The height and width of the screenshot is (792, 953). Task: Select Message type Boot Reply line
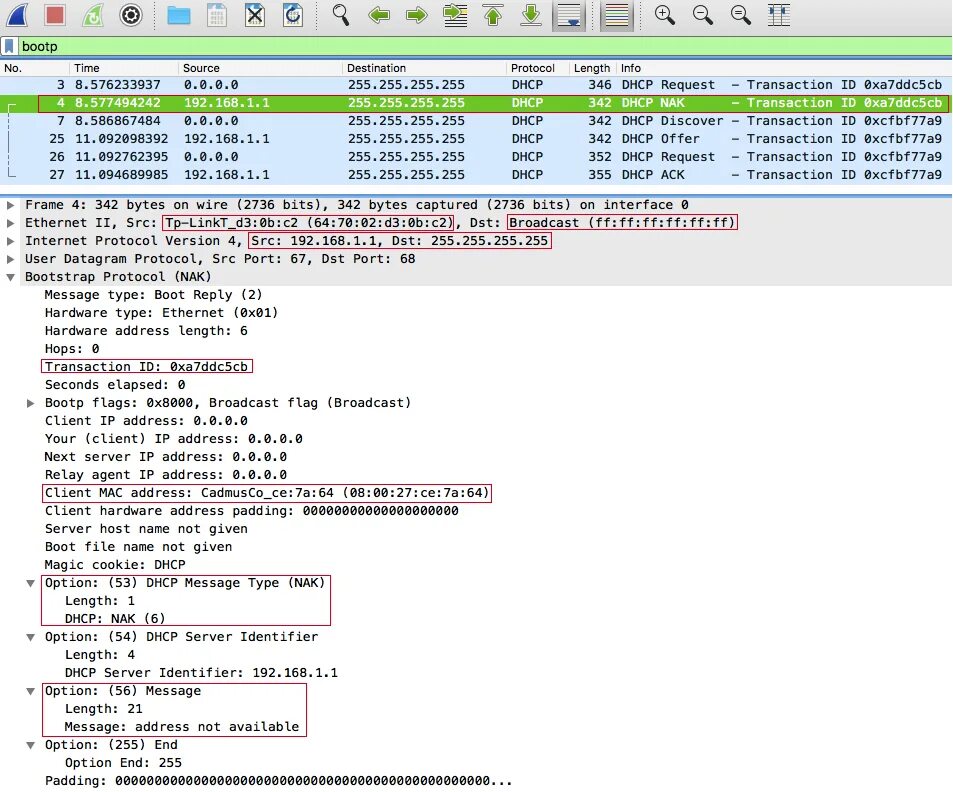coord(153,295)
